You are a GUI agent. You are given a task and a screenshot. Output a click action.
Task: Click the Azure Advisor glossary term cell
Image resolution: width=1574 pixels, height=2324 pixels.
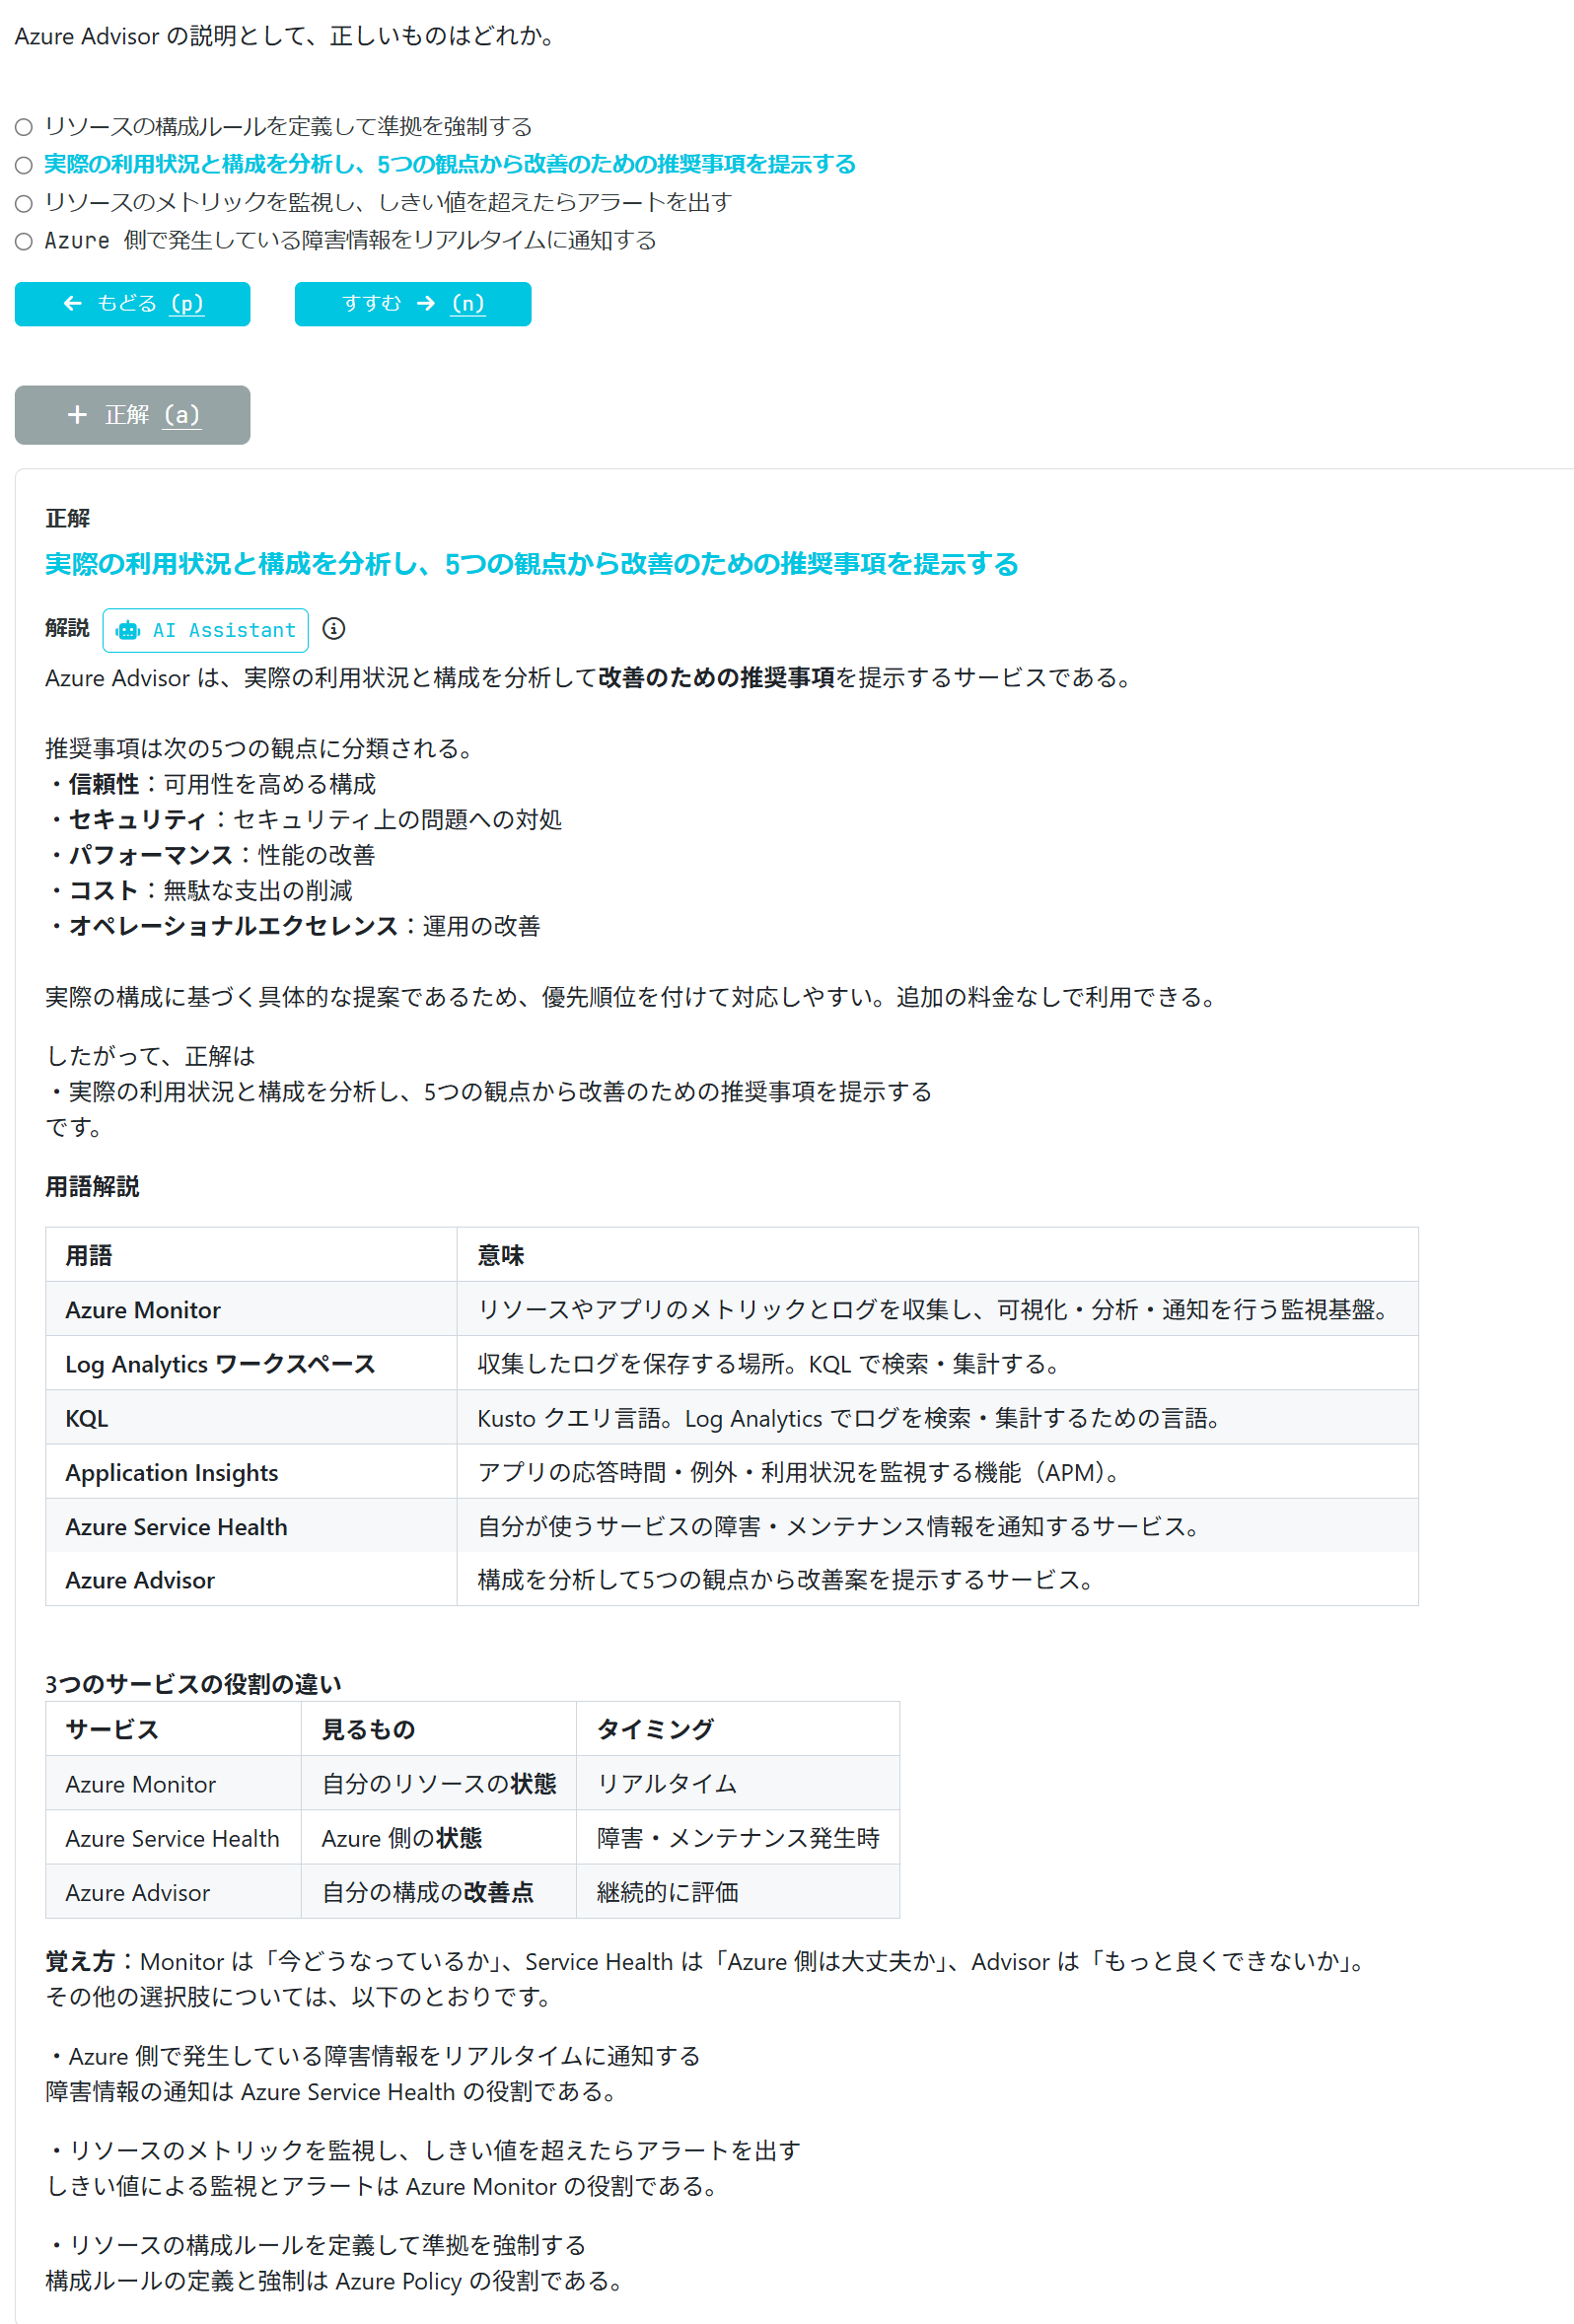251,1580
